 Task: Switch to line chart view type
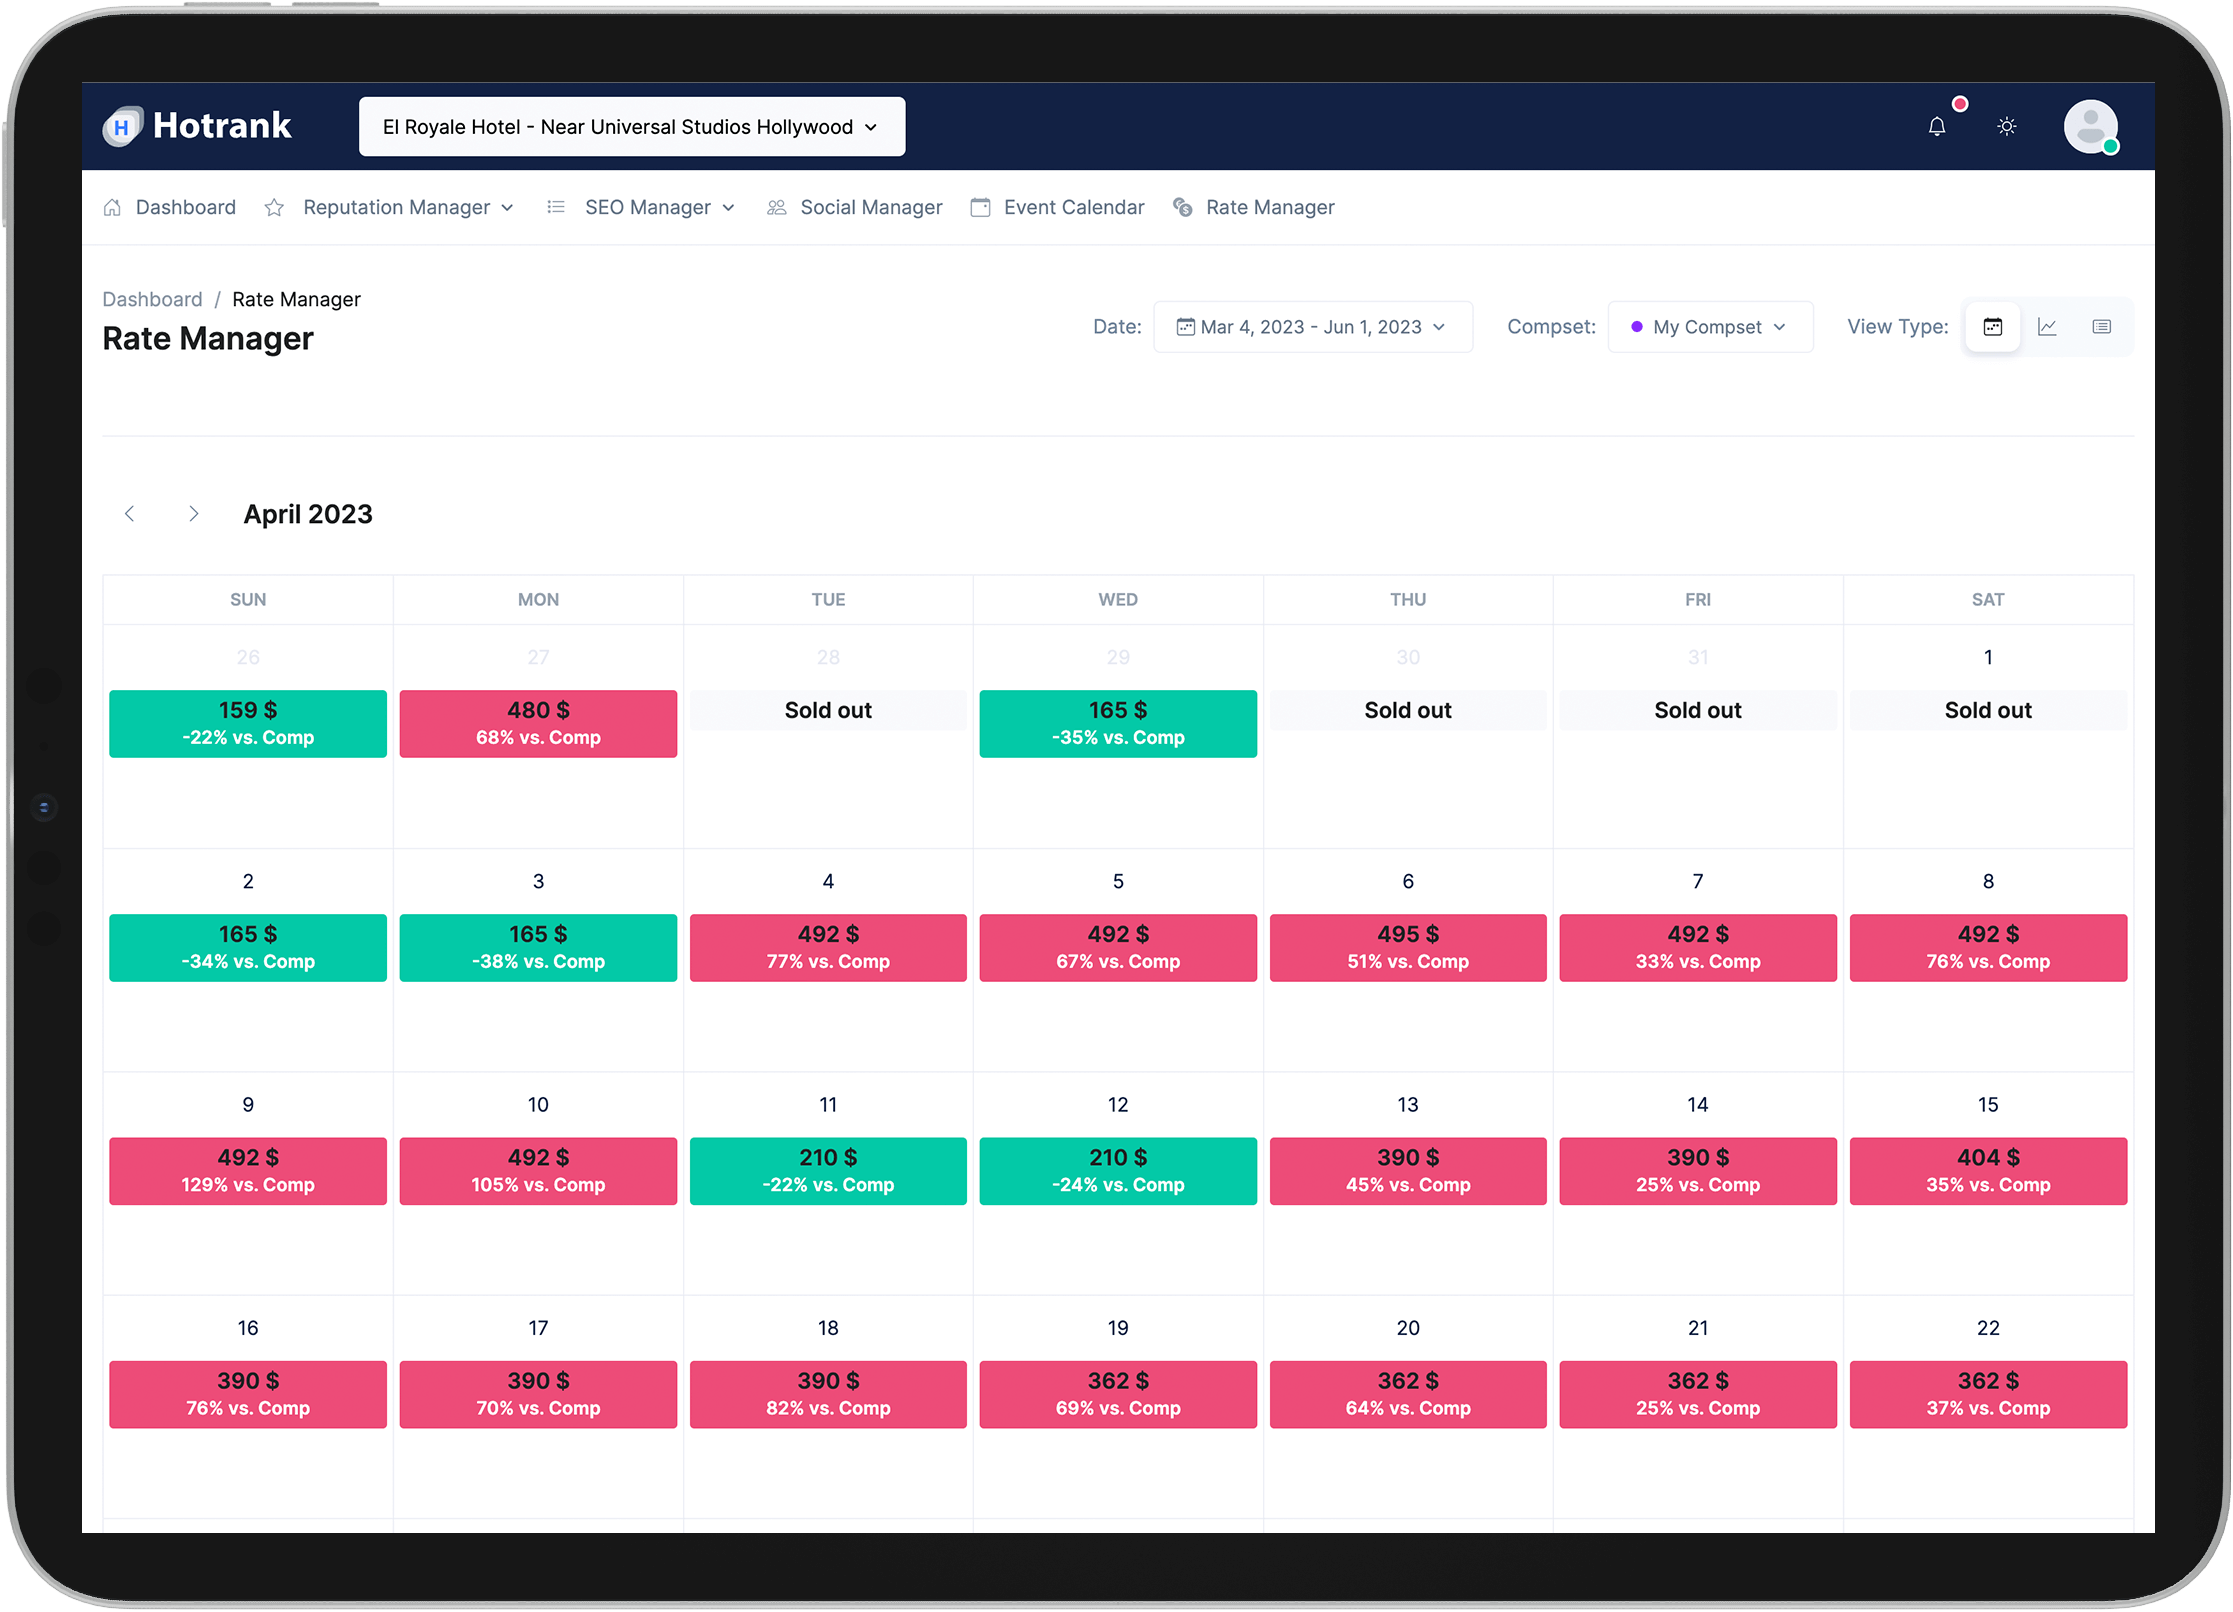2047,327
